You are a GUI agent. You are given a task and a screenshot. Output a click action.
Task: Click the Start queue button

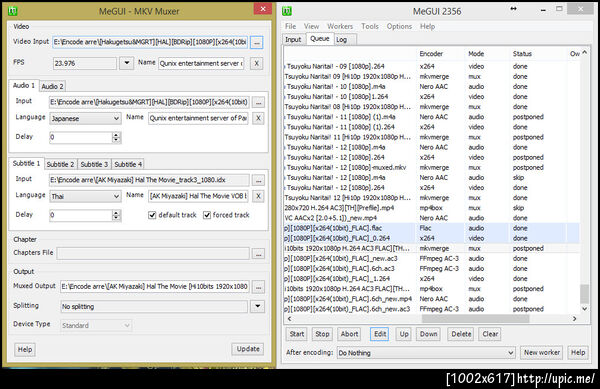coord(297,334)
